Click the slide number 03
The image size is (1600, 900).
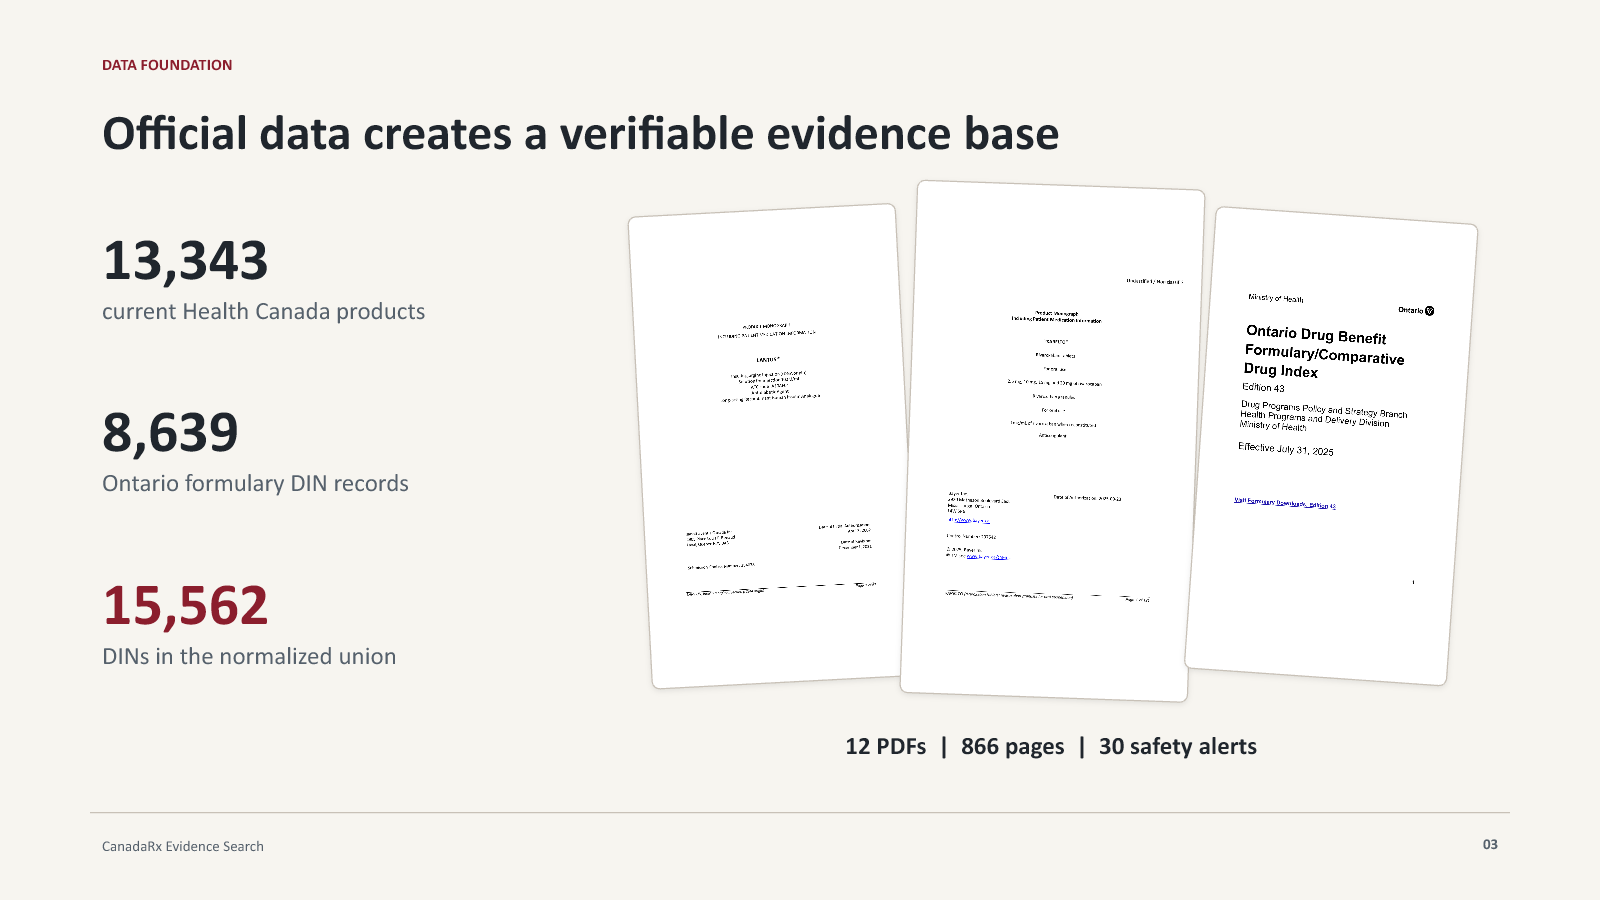1490,845
